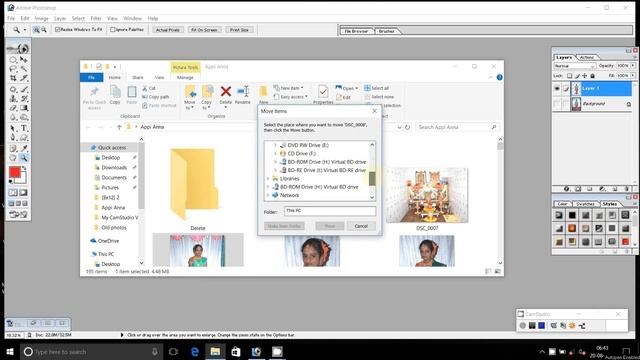Viewport: 640px width, 360px height.
Task: Select the Crop tool
Action: (x=13, y=78)
